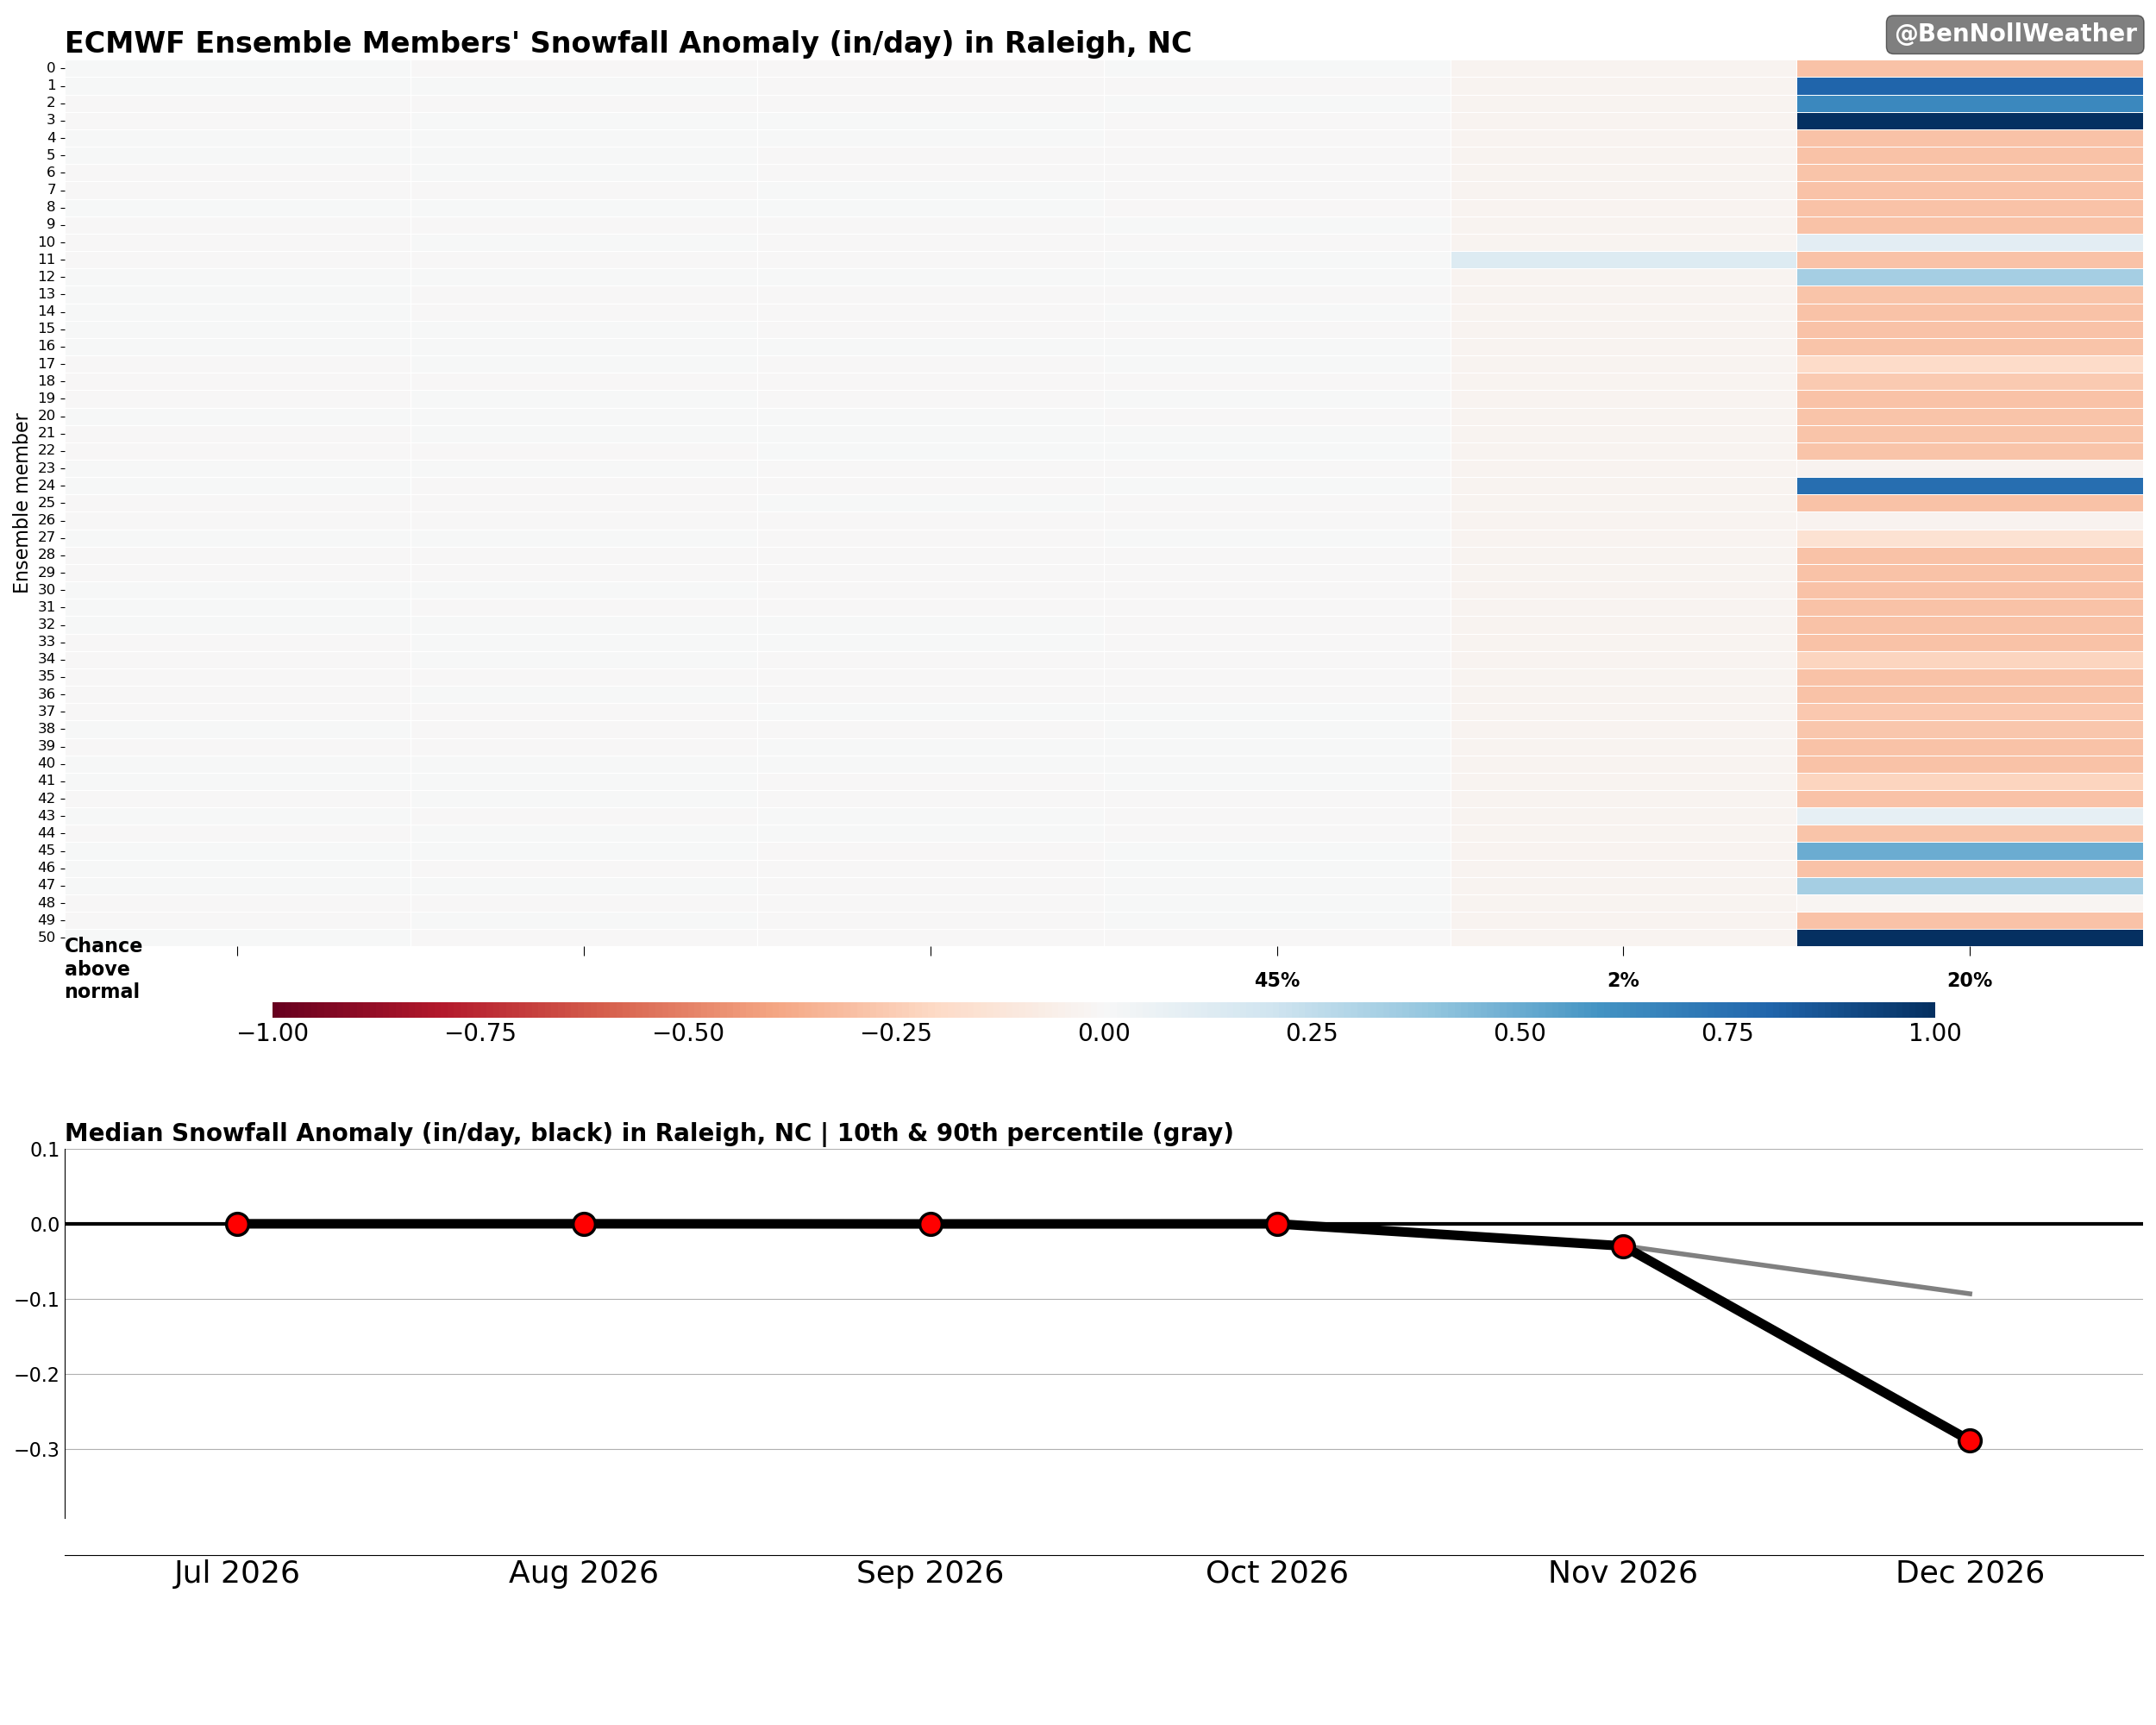
Task: Click member 11's light blue November heatmap cell
Action: 1624,260
